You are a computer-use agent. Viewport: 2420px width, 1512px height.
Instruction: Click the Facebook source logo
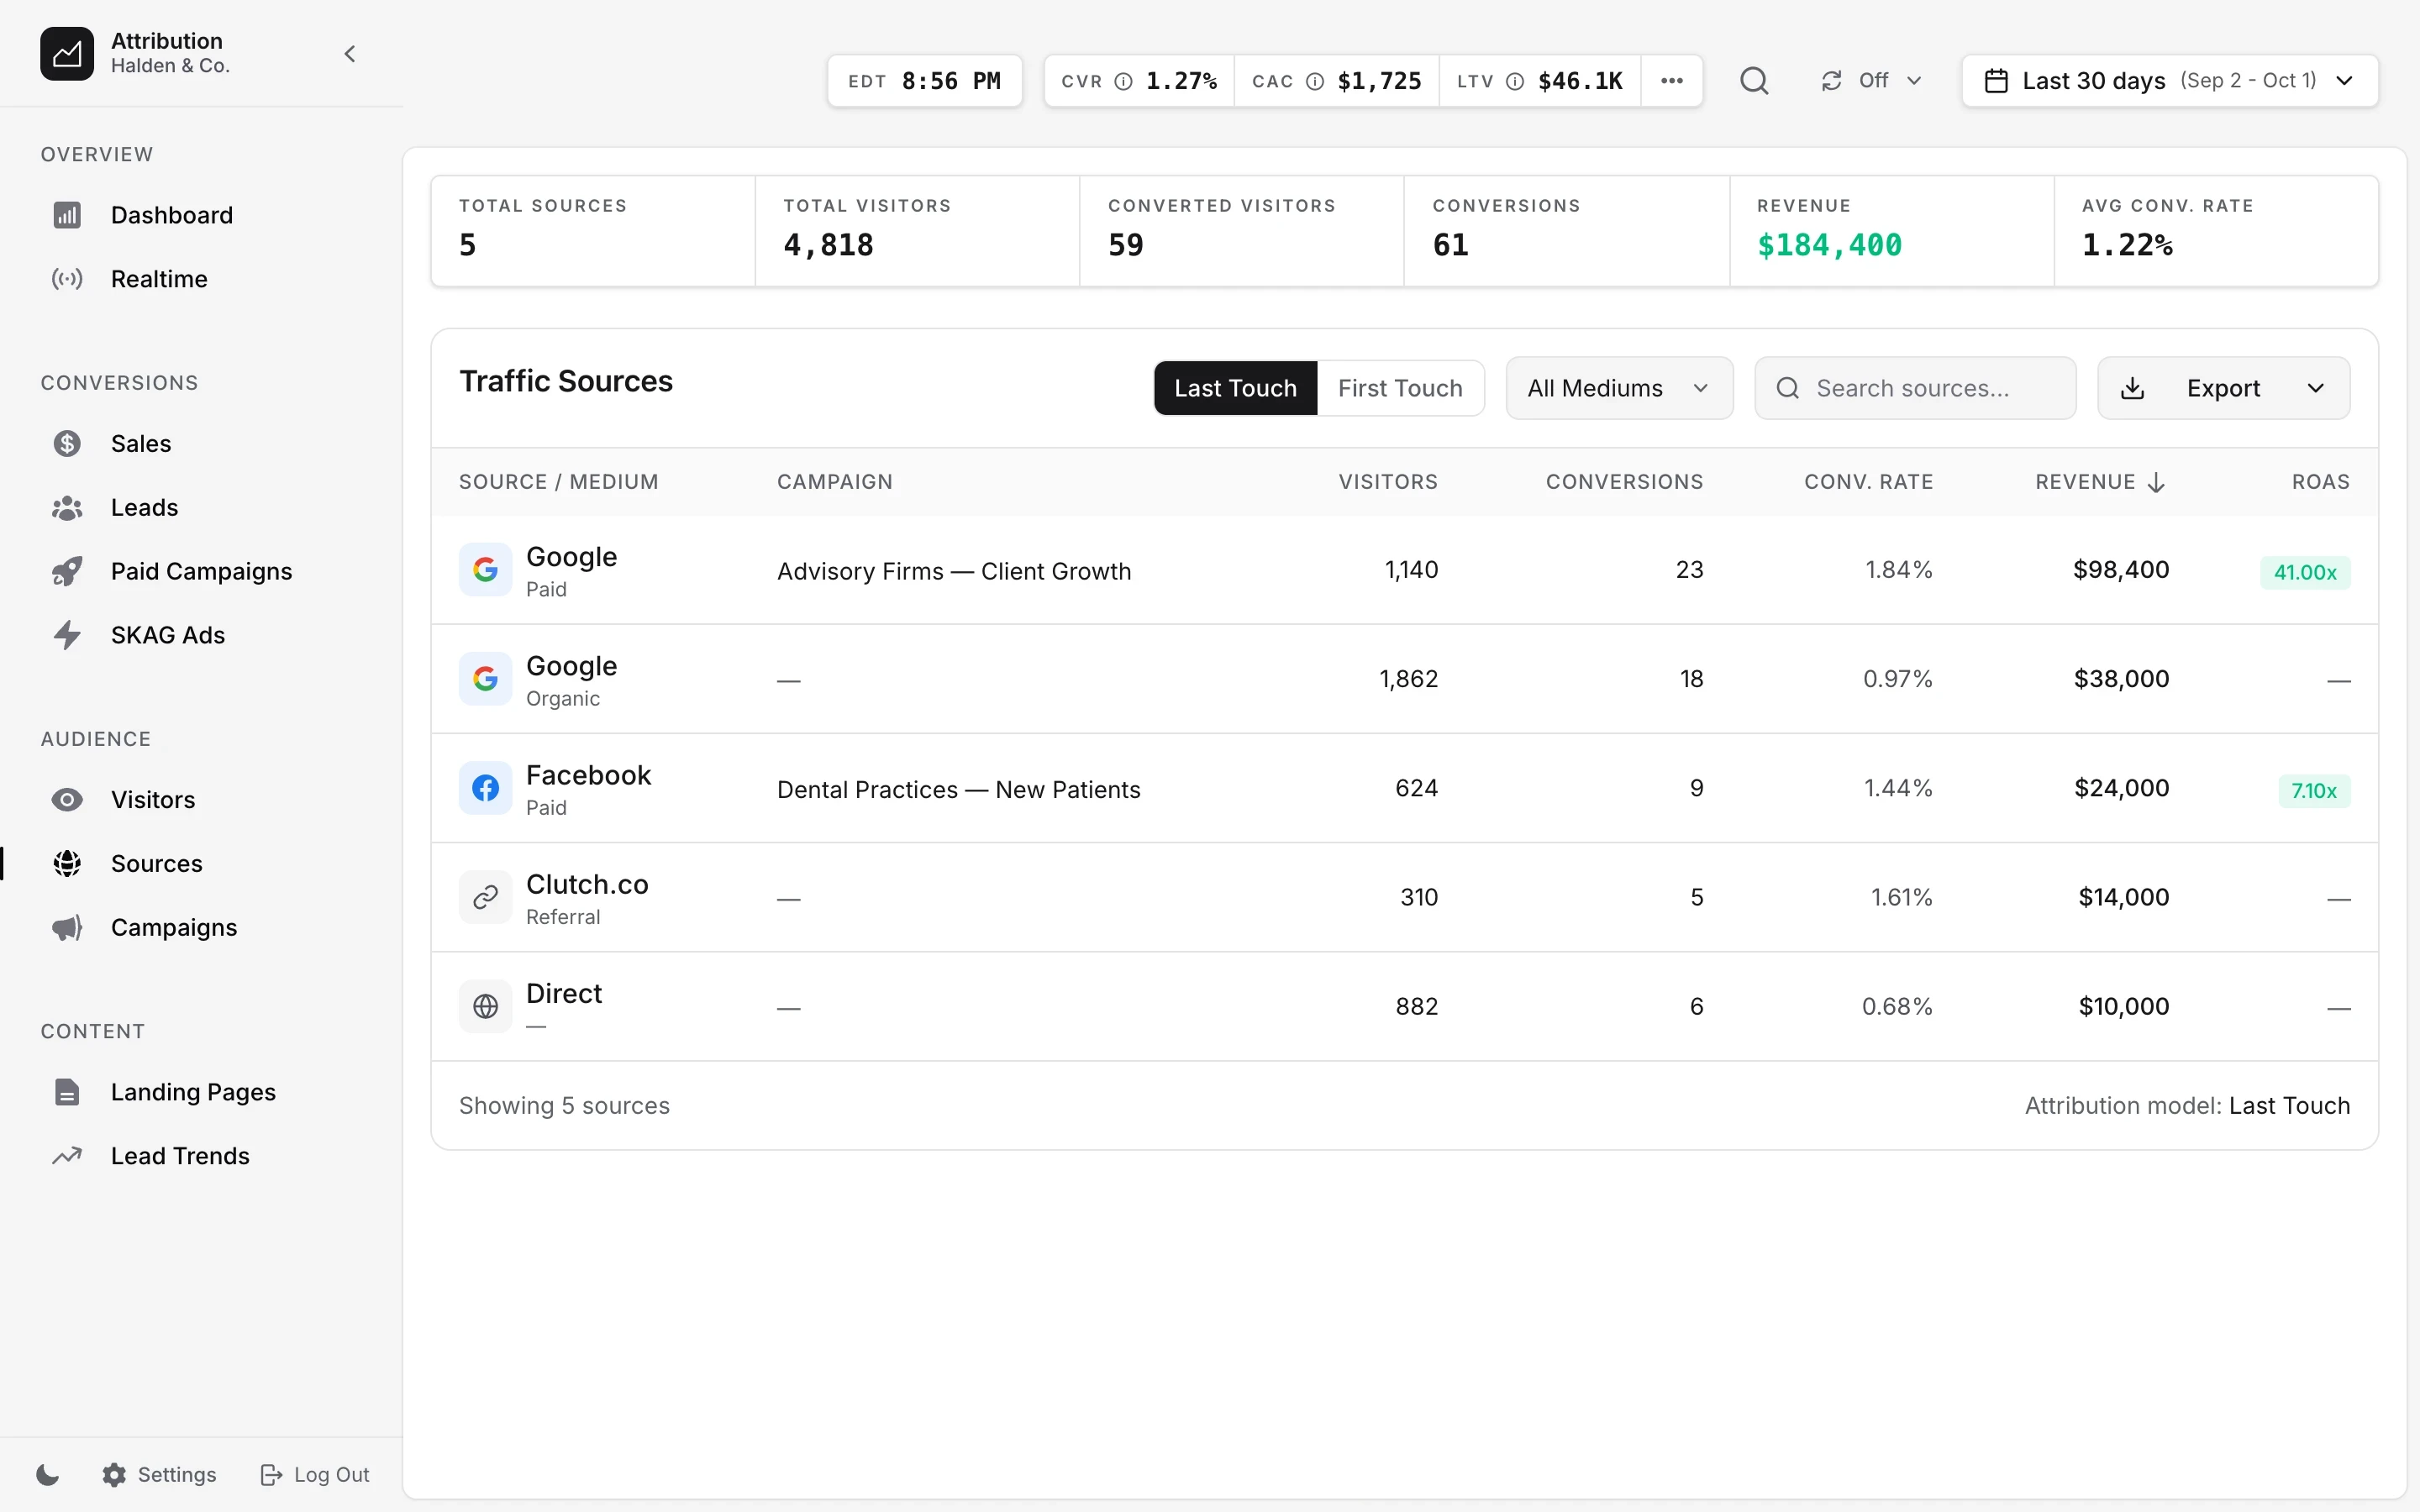(485, 788)
